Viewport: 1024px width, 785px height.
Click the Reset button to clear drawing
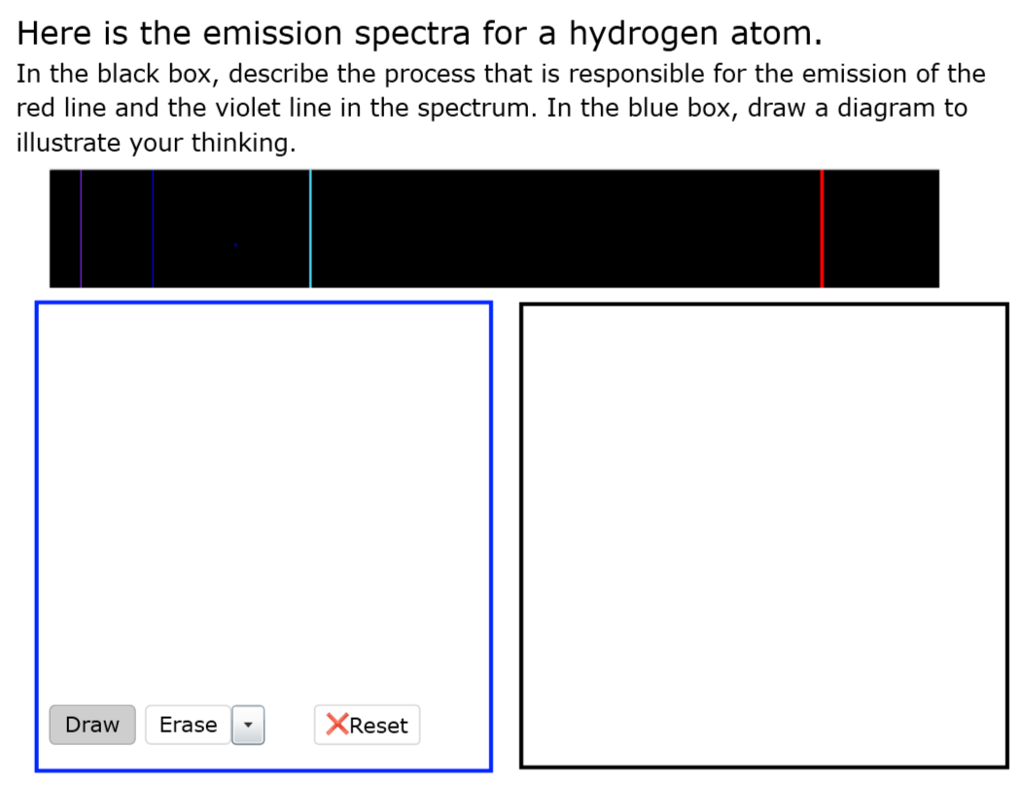click(x=367, y=724)
